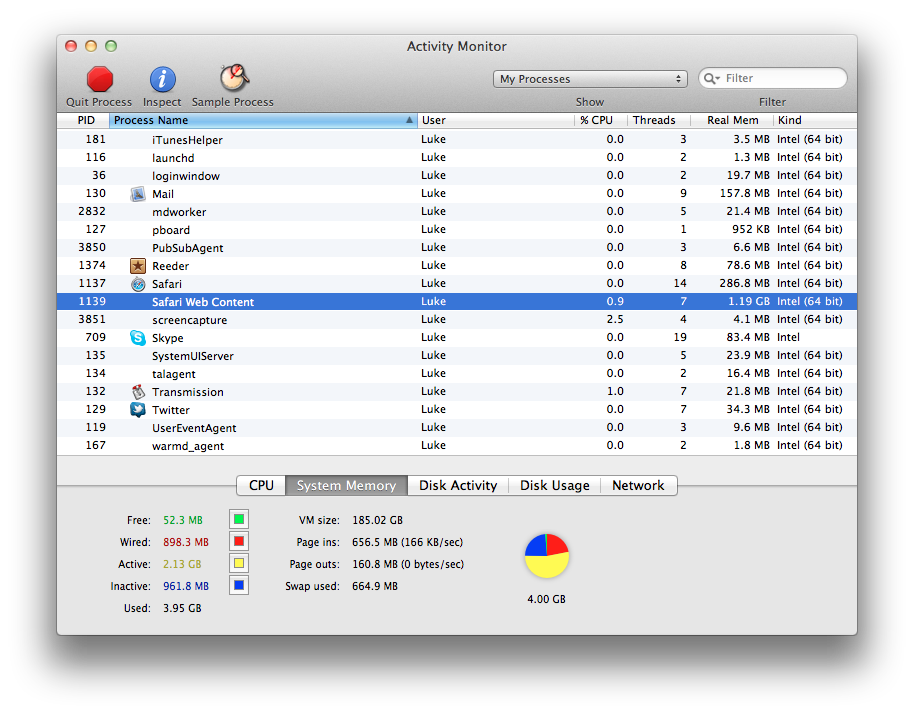The image size is (914, 714).
Task: Click the 4.00 GB total memory label
Action: (546, 599)
